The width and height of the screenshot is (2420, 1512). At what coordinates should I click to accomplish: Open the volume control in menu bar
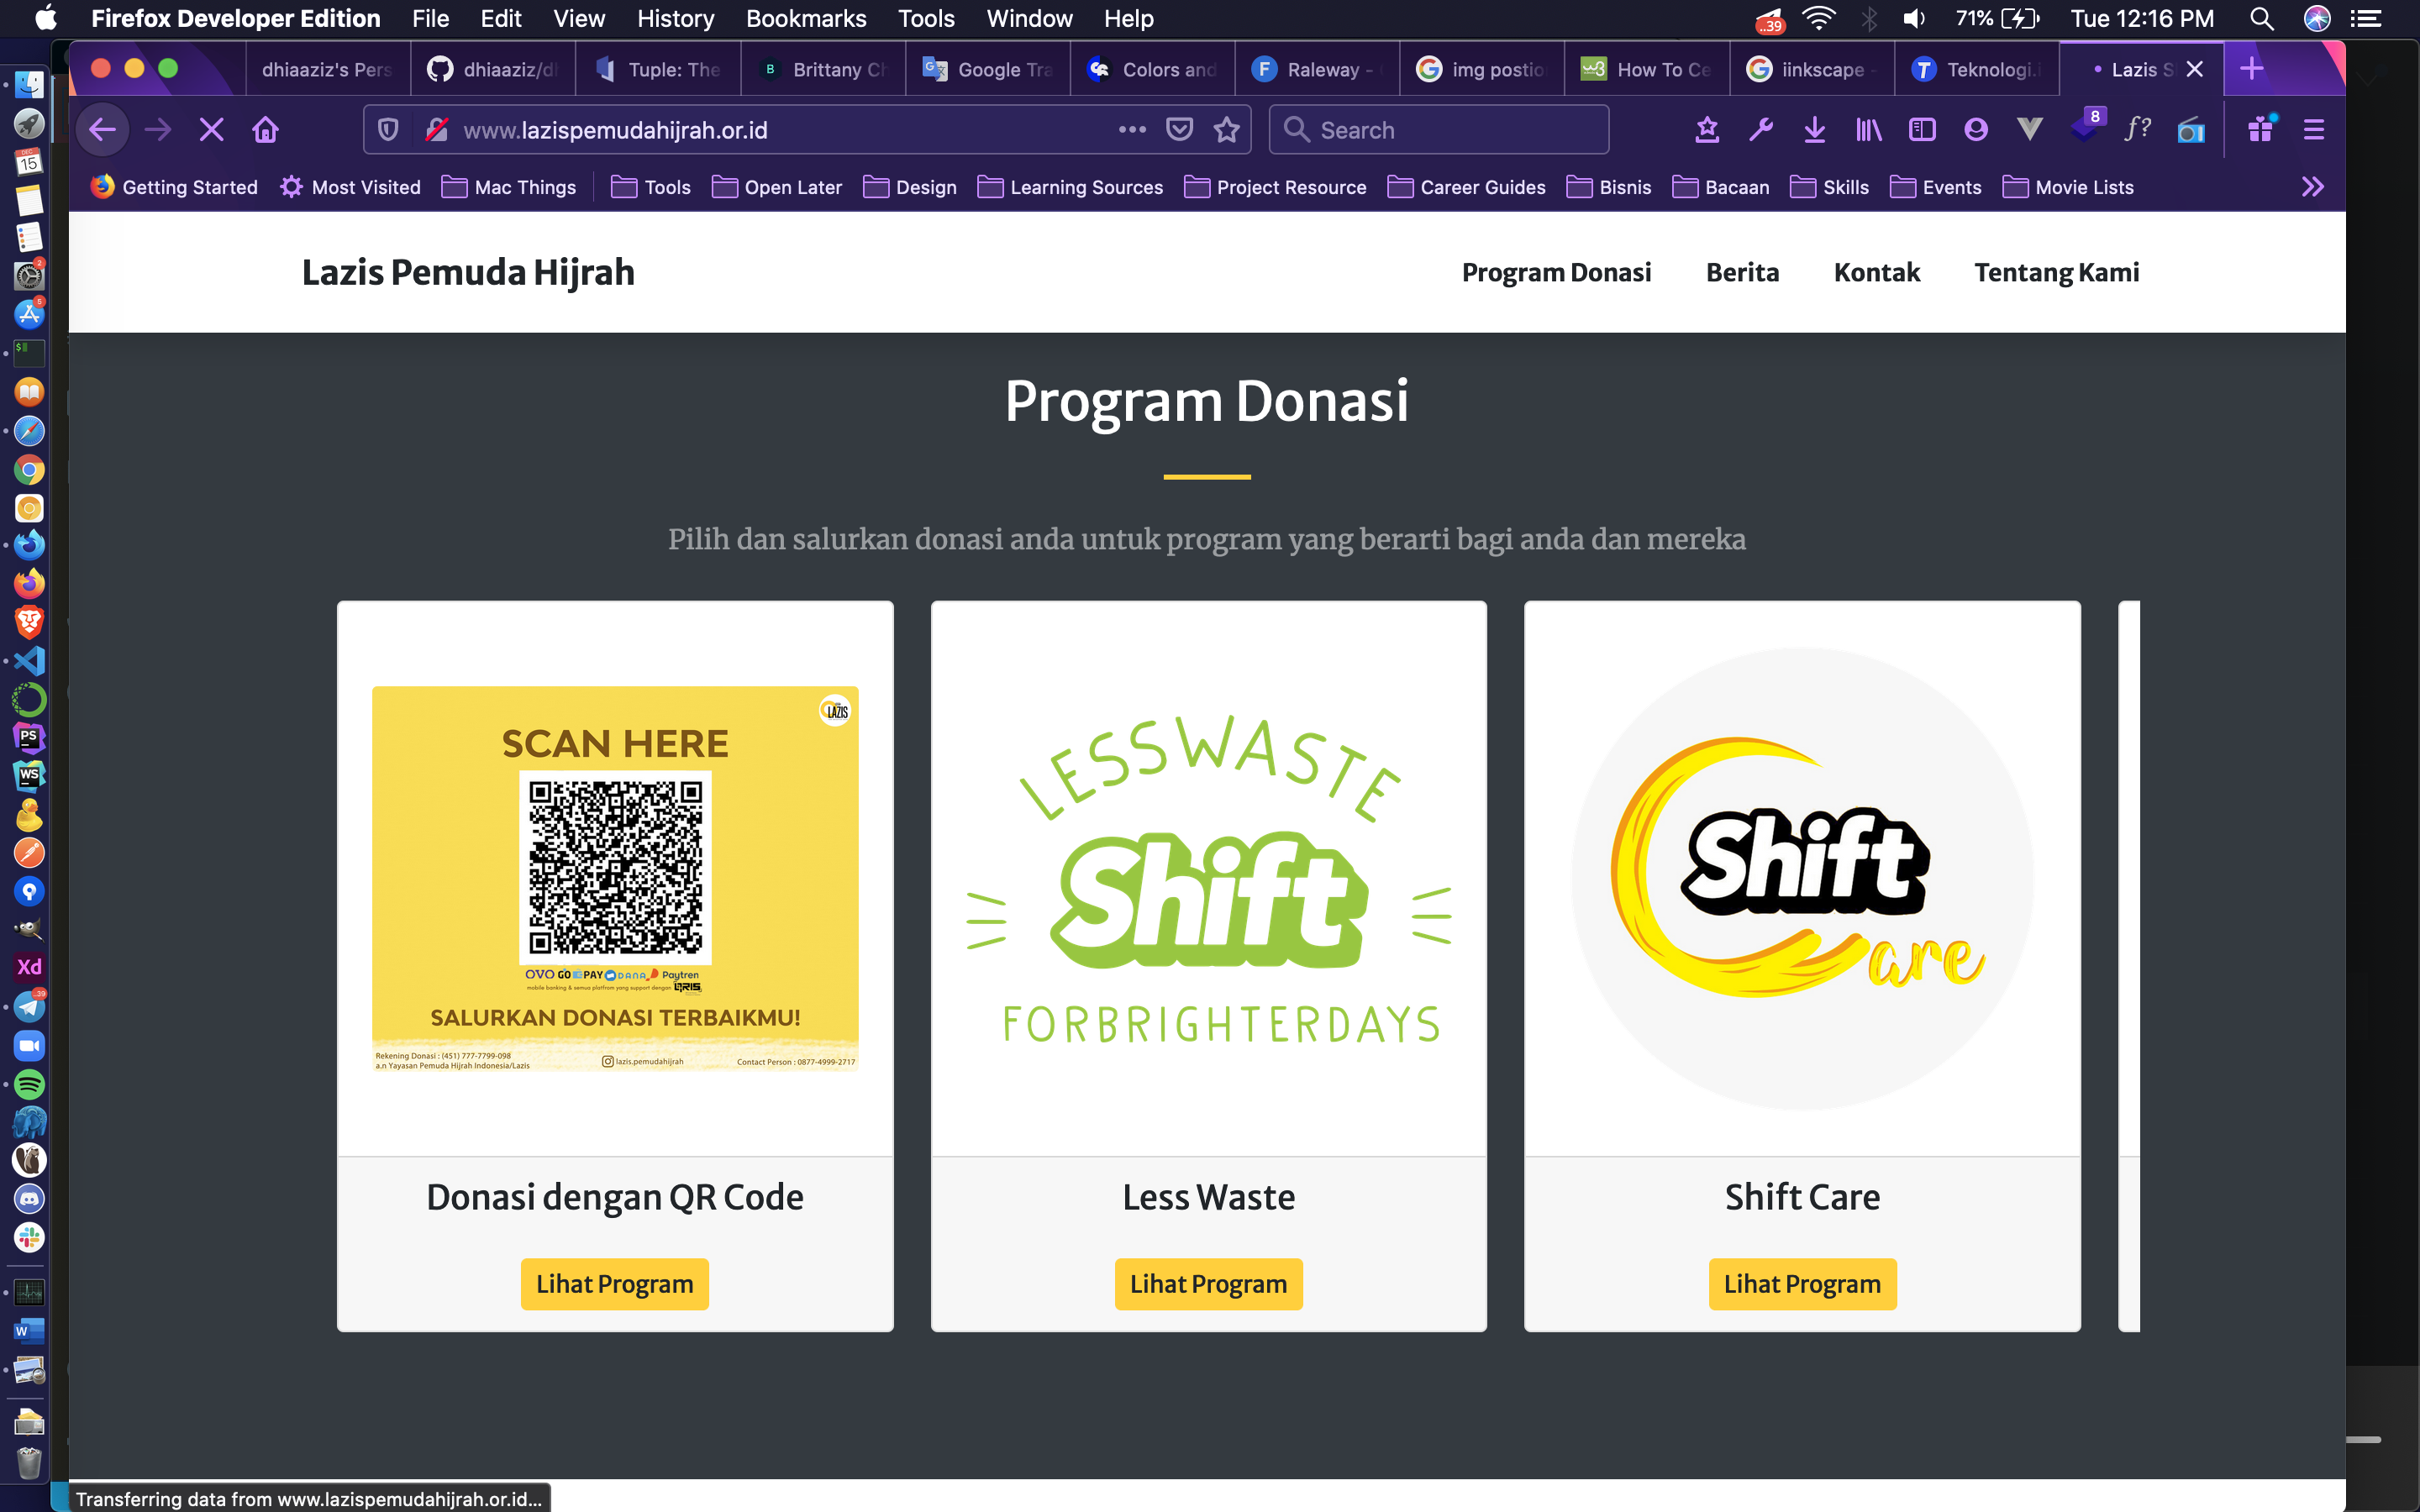click(x=1913, y=18)
